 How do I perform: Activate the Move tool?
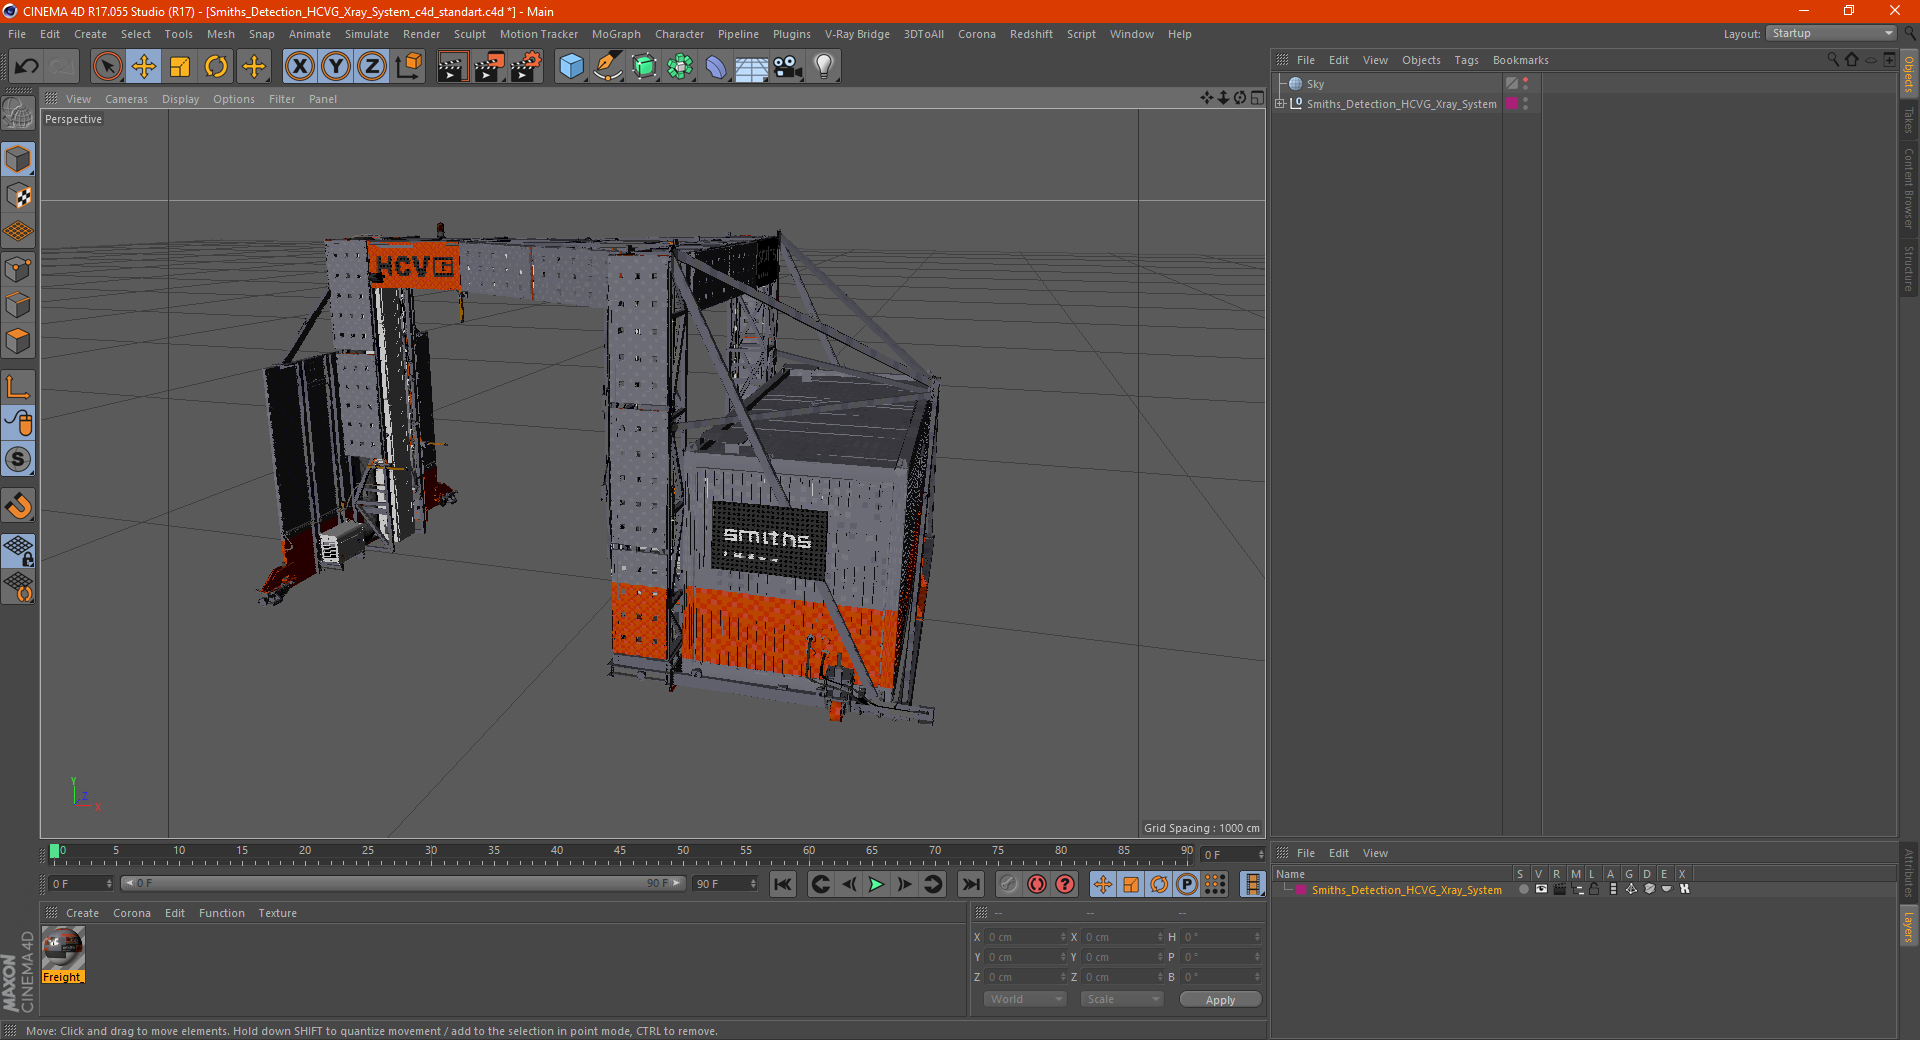click(144, 67)
